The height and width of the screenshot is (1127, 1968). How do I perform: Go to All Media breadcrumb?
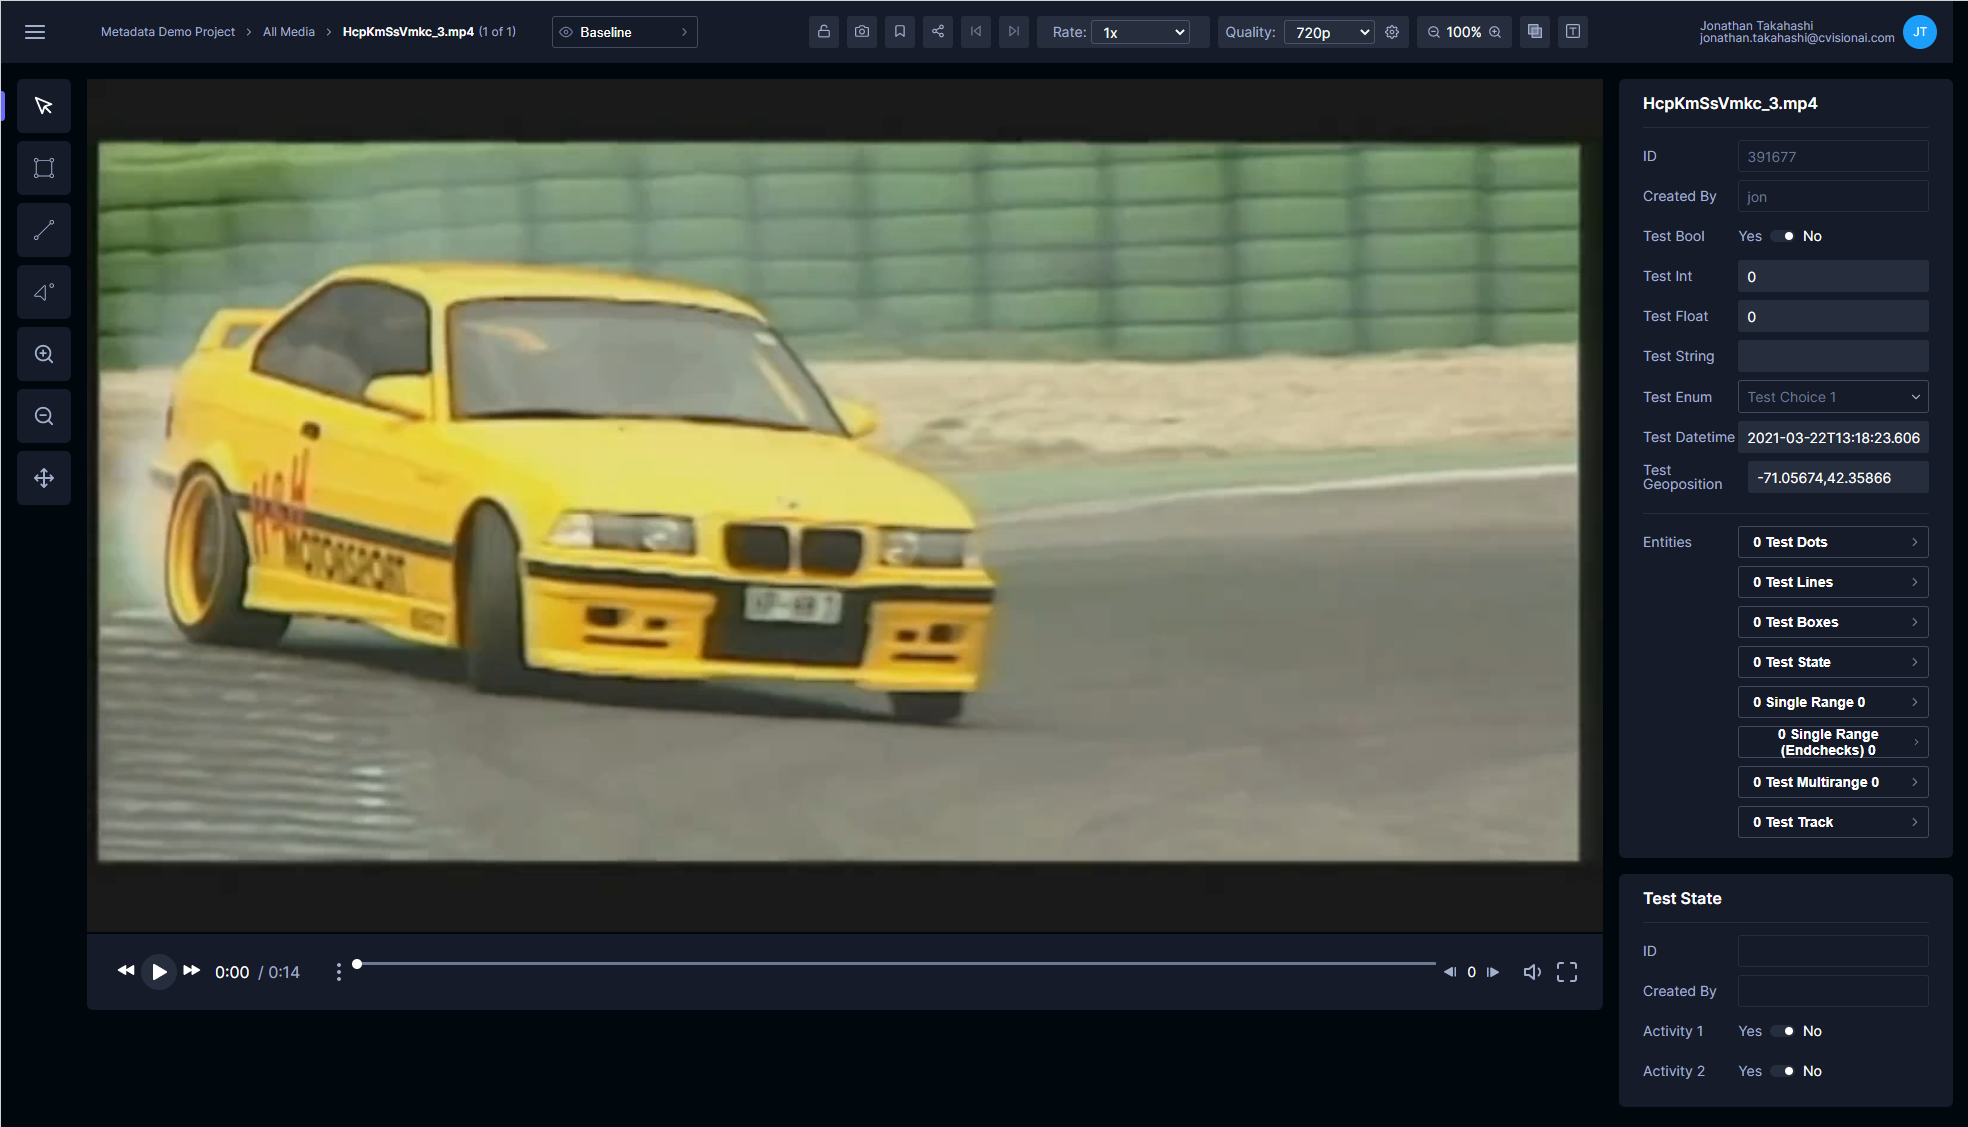tap(288, 32)
